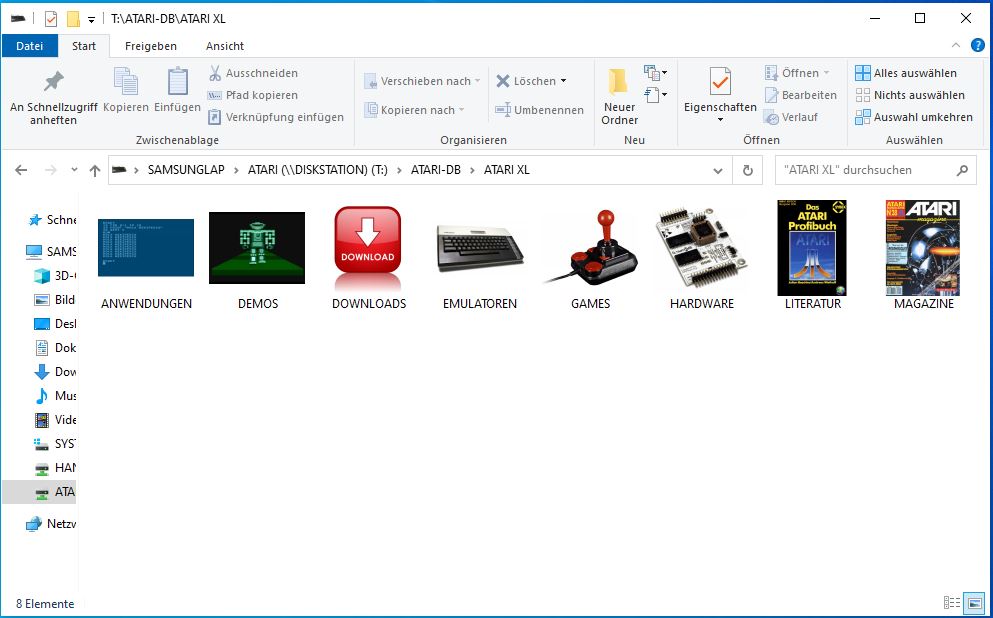Open Dokumente in the navigation pane

pos(55,348)
